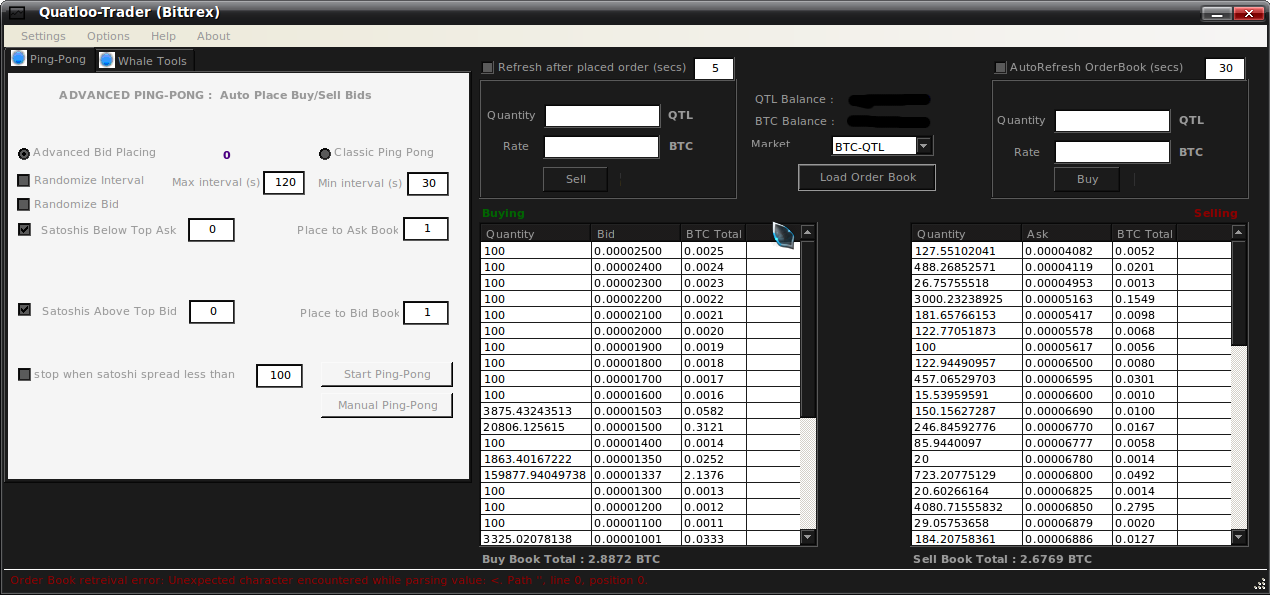Click the Buy Book Total 2.8872 BTC text
1270x595 pixels.
tap(571, 559)
